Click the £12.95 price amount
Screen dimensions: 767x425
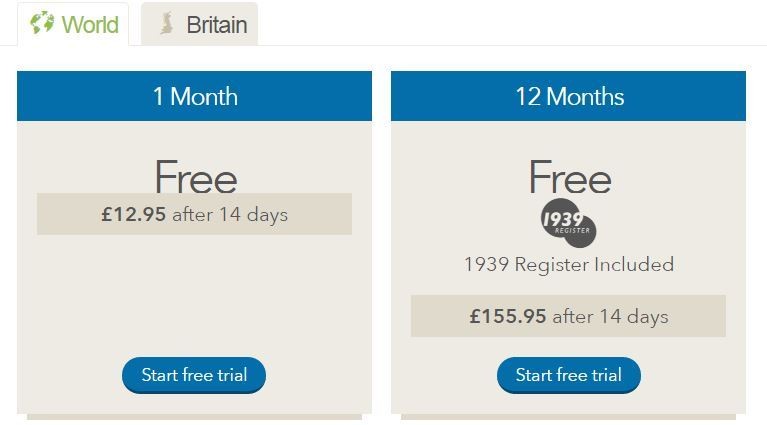134,214
